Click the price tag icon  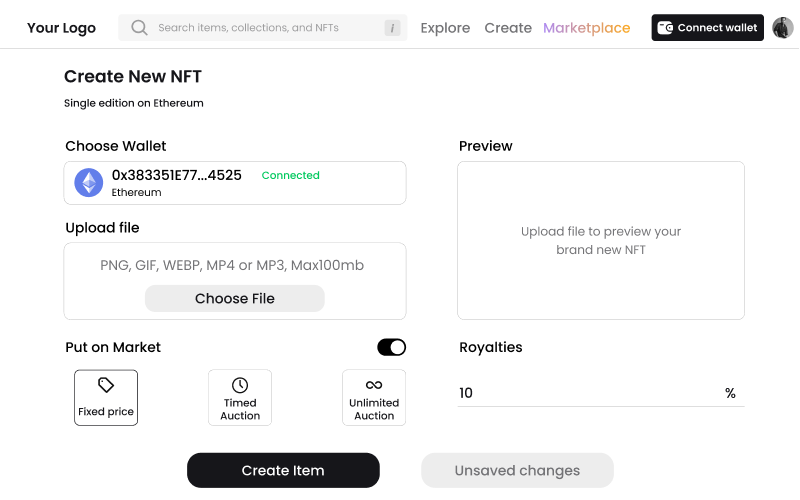click(x=106, y=385)
